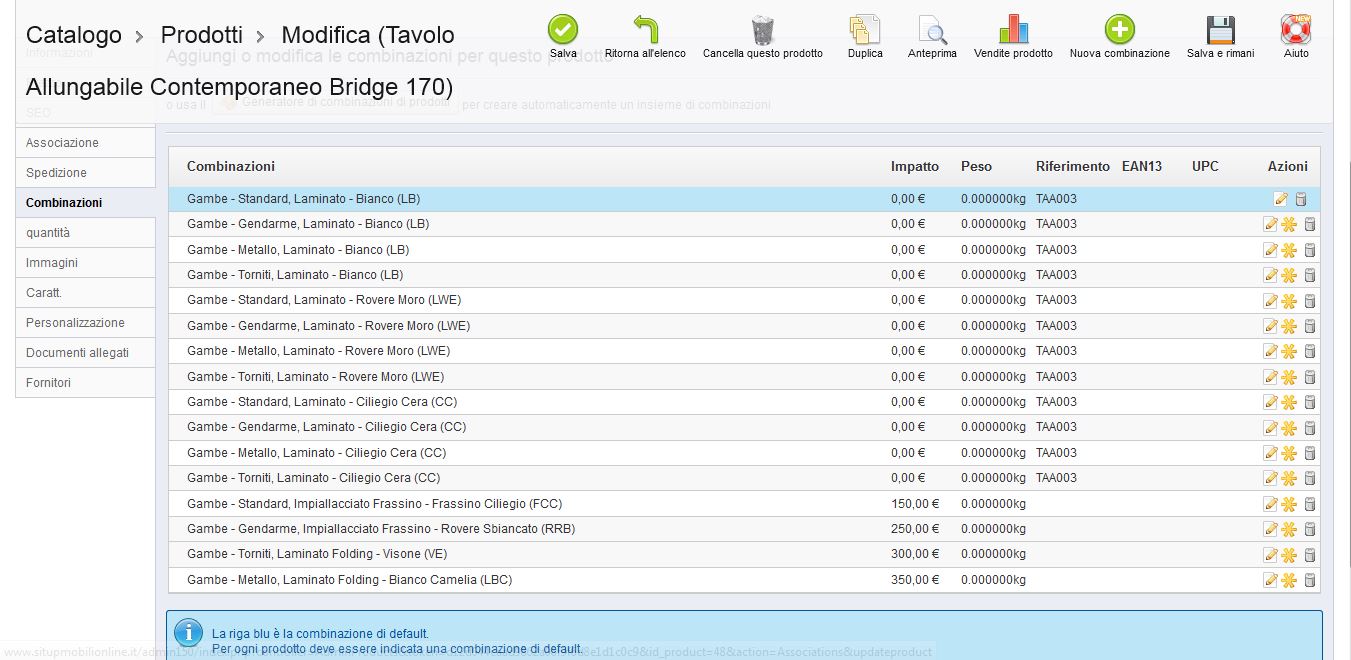
Task: Edit Frassino Ciliegio (FCC) combination
Action: [x=1271, y=504]
